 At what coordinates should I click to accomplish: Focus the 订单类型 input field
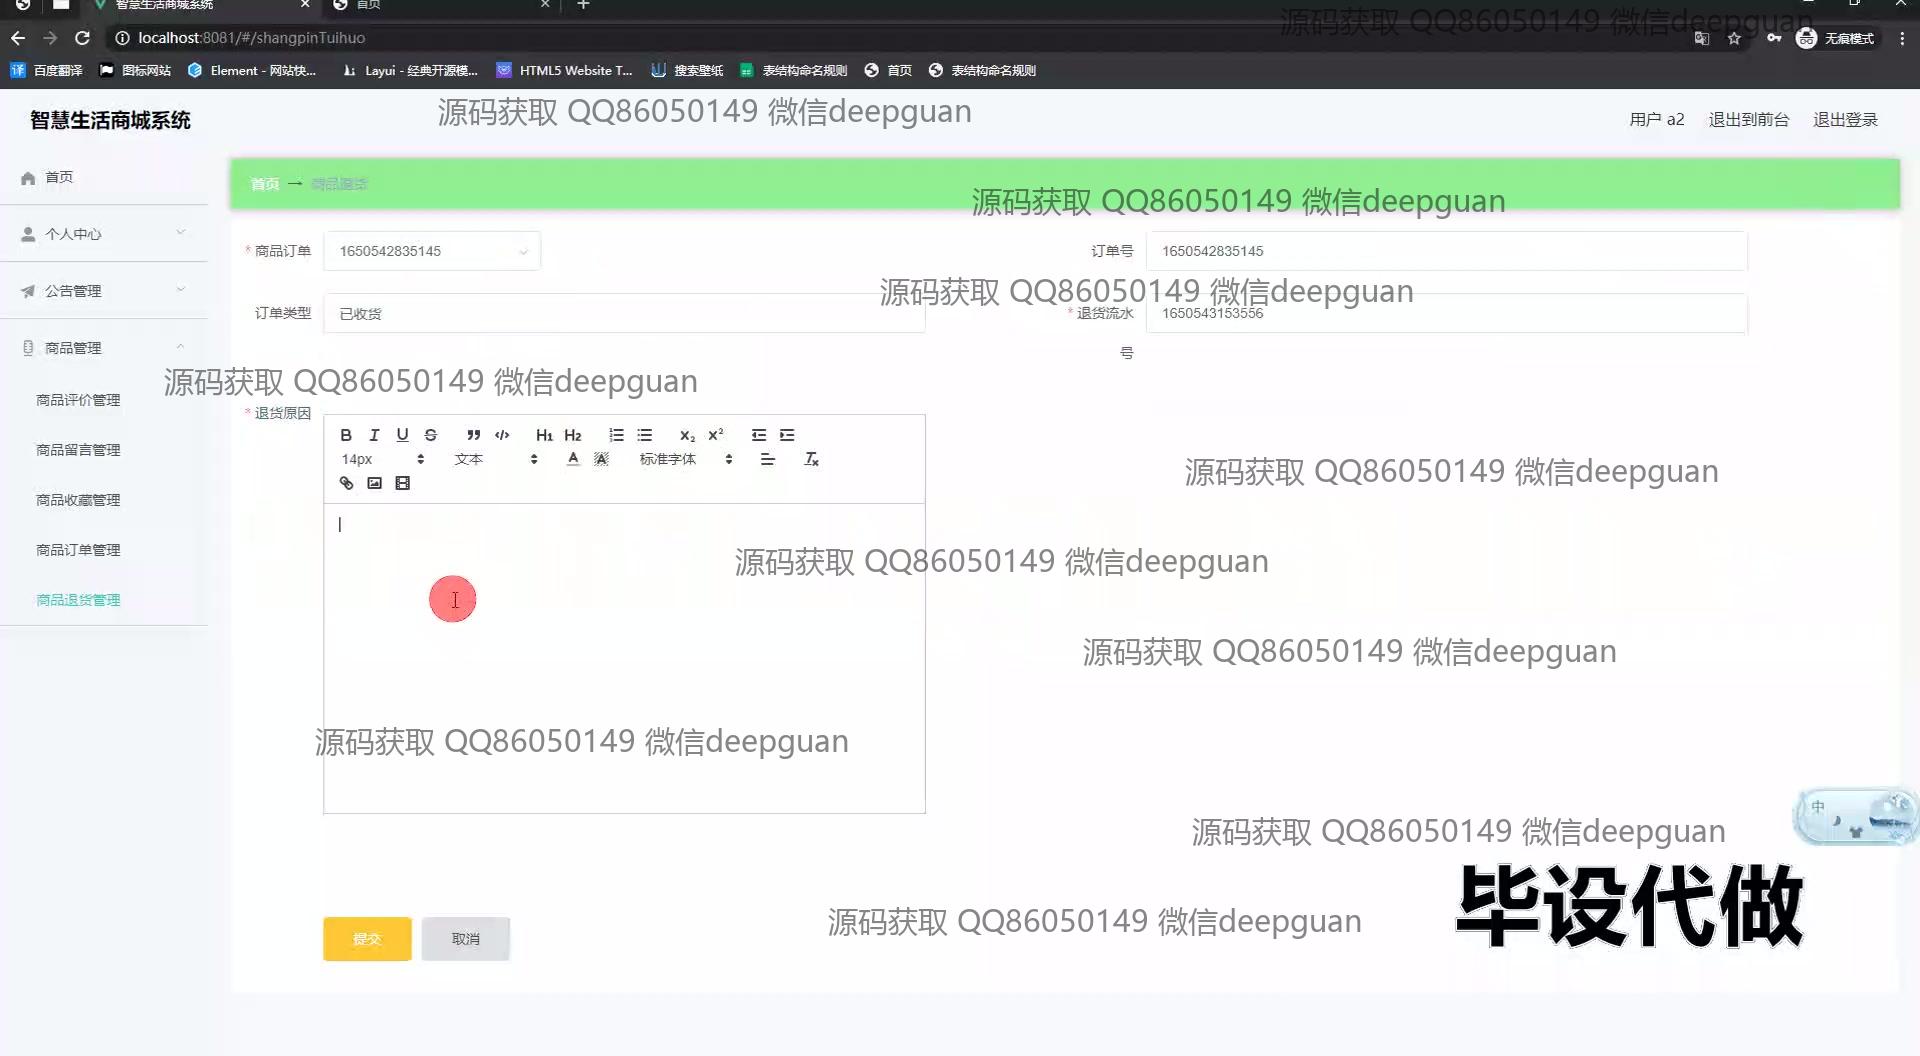click(x=624, y=313)
